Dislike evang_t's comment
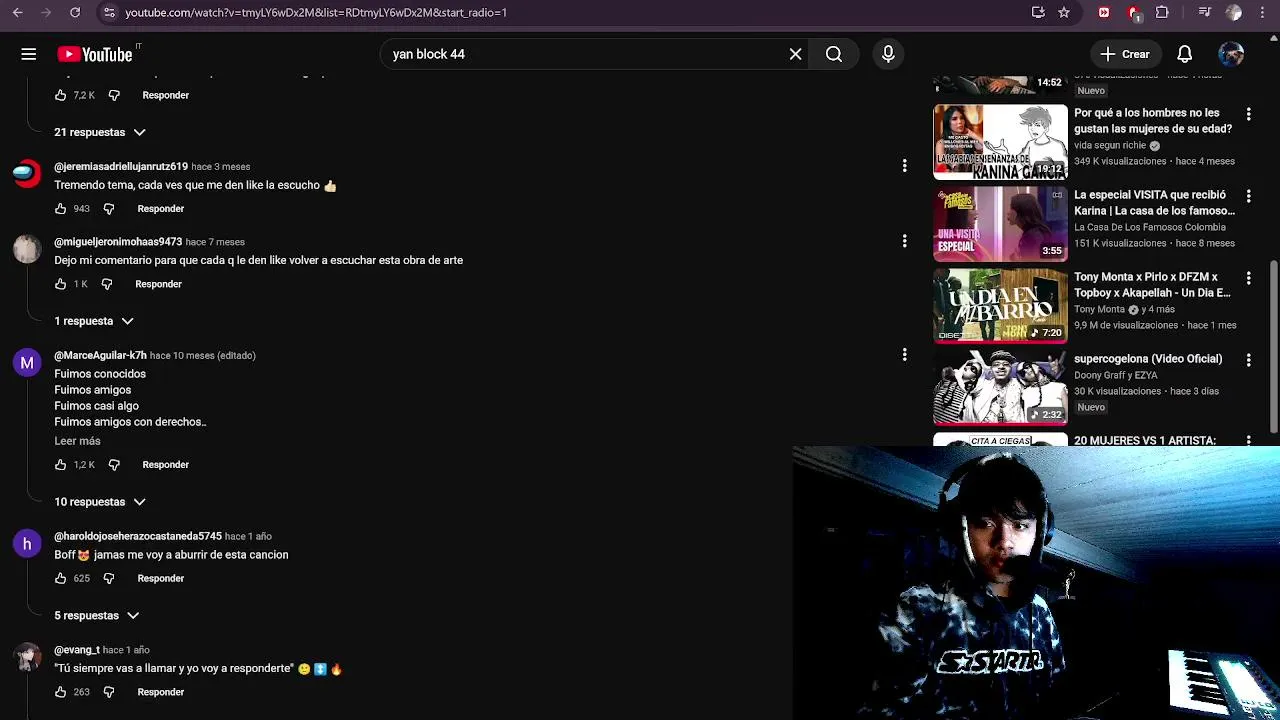 tap(109, 692)
